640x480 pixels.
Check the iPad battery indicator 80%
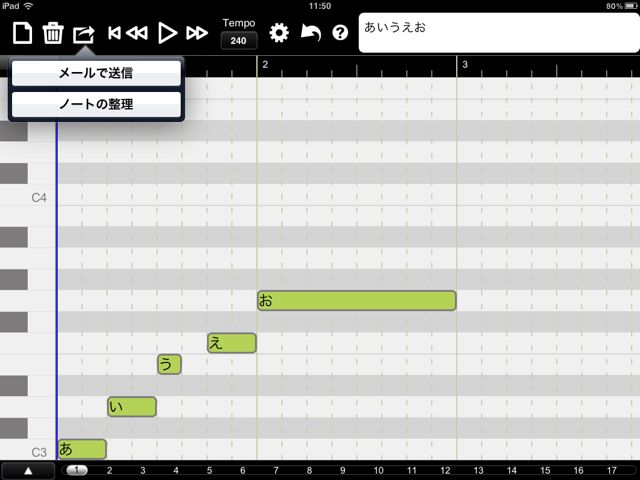click(x=622, y=6)
